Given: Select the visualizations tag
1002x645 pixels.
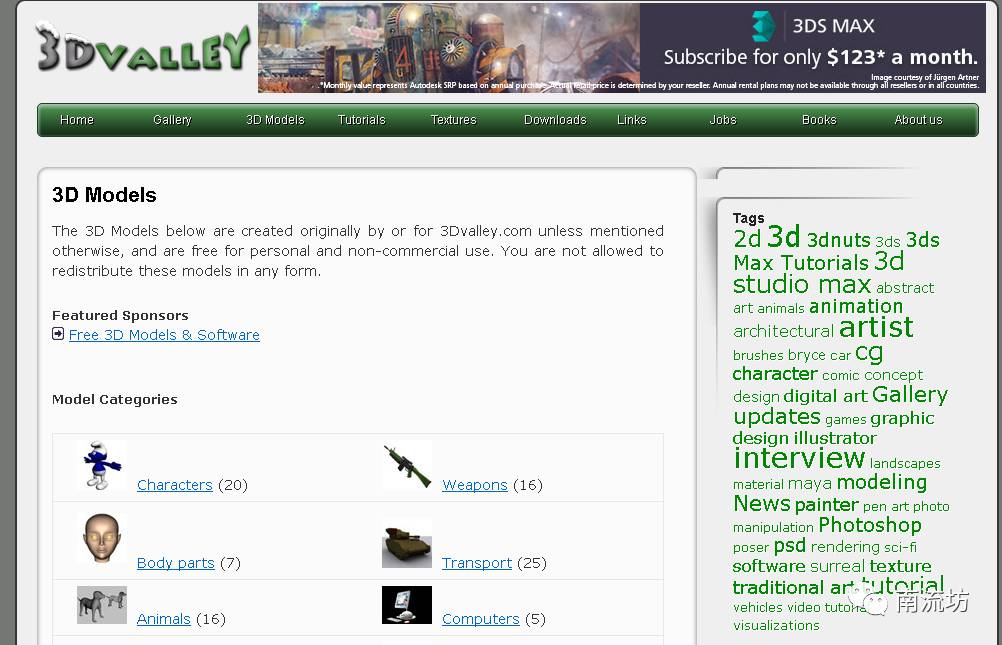Looking at the screenshot, I should point(776,626).
